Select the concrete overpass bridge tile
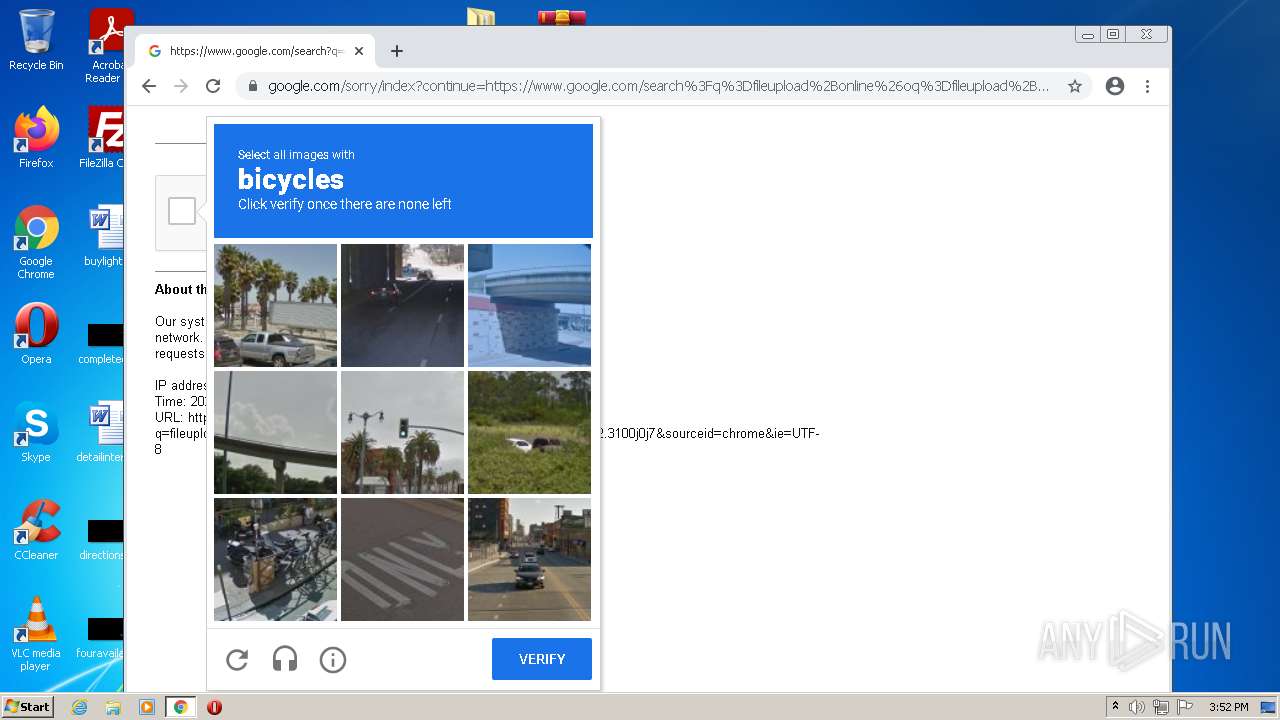The image size is (1280, 720). 529,305
